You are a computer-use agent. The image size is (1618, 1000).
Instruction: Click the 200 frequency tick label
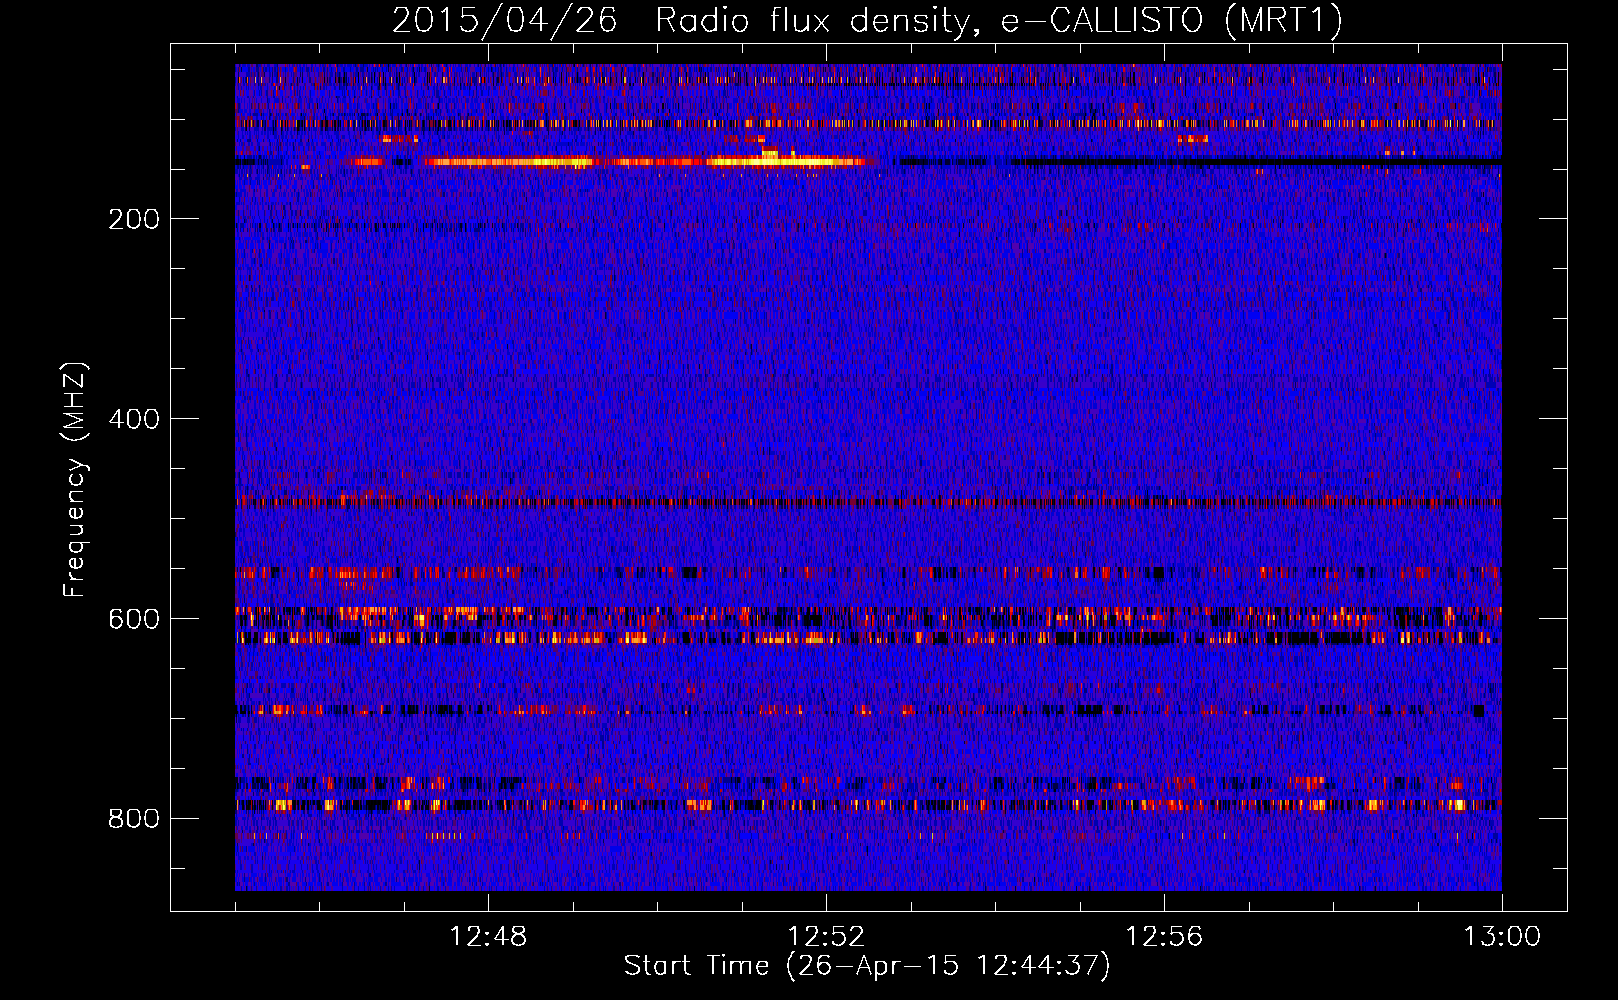pyautogui.click(x=134, y=219)
